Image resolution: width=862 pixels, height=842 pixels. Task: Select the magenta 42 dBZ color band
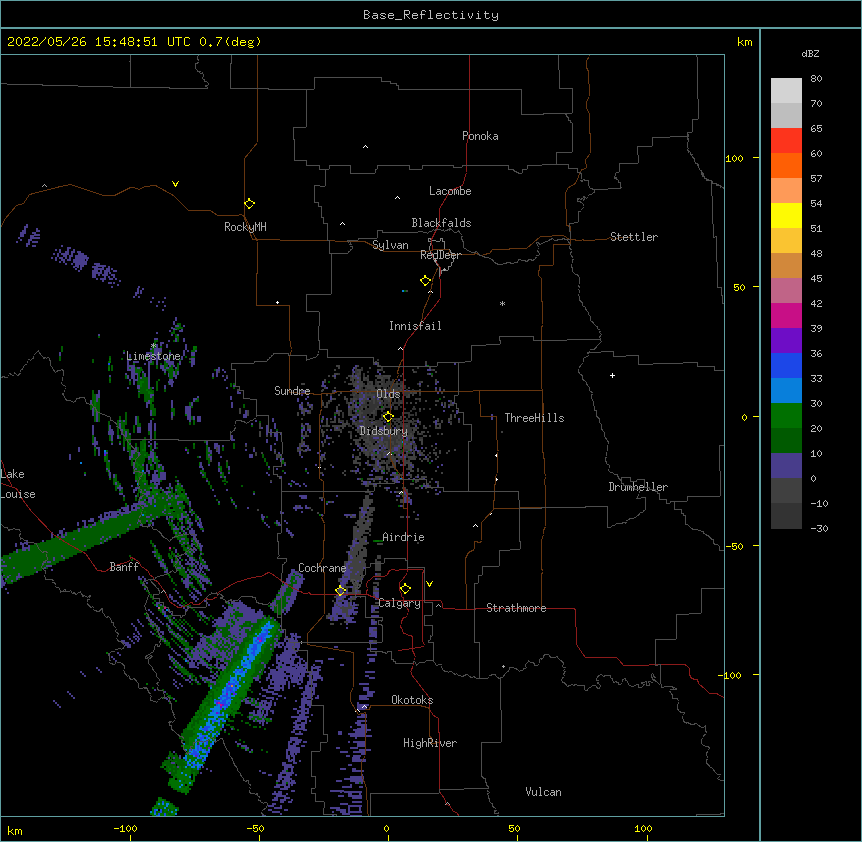pos(786,315)
